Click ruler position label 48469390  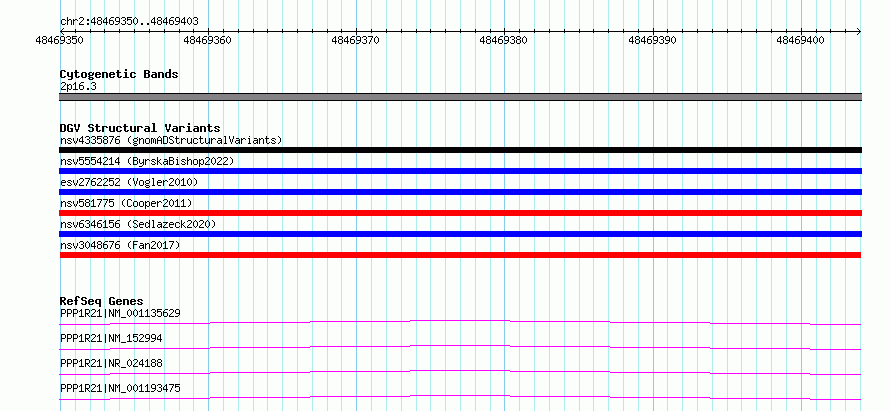(x=653, y=40)
